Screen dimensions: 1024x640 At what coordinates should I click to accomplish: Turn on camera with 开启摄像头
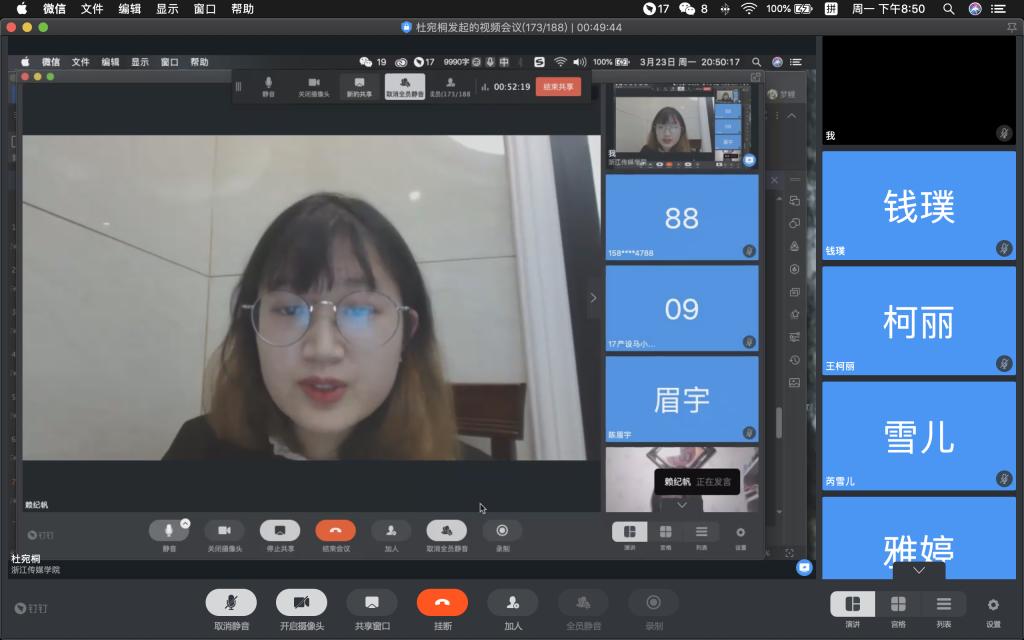point(301,602)
